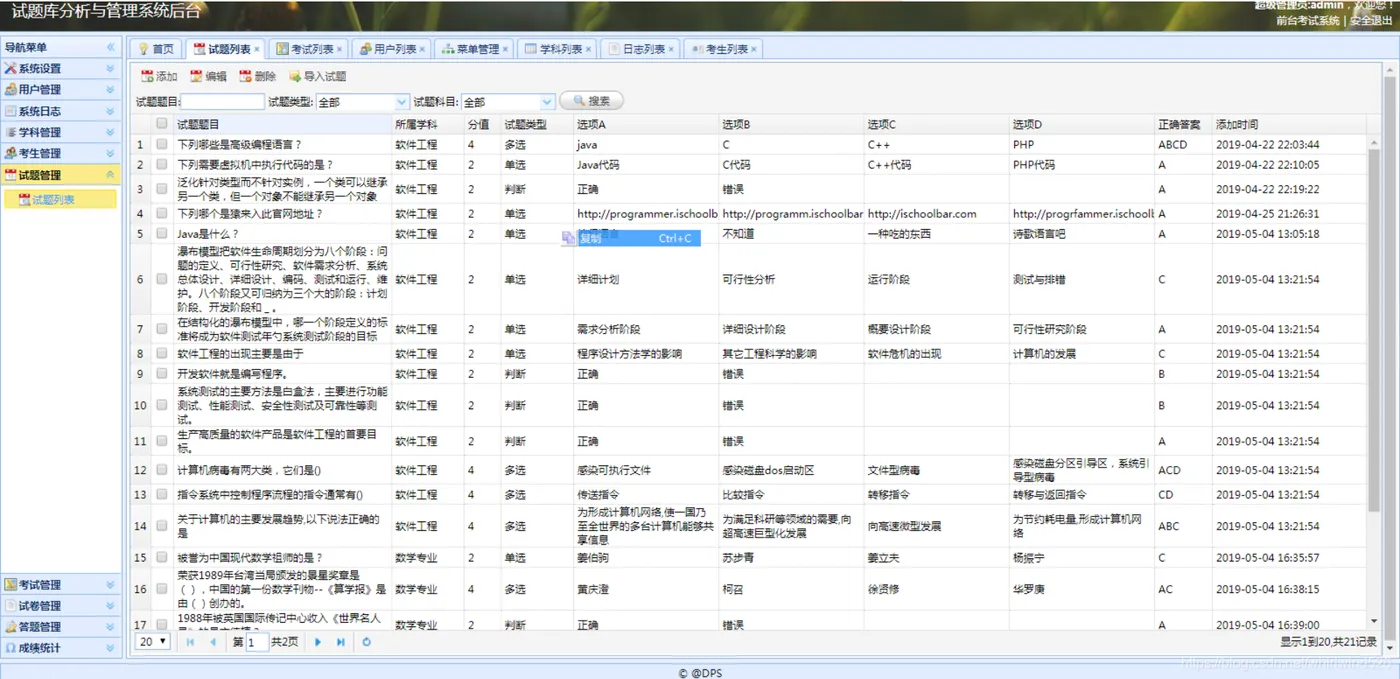This screenshot has height=679, width=1400.
Task: Collapse the 导航菜单 navigation panel
Action: click(111, 47)
